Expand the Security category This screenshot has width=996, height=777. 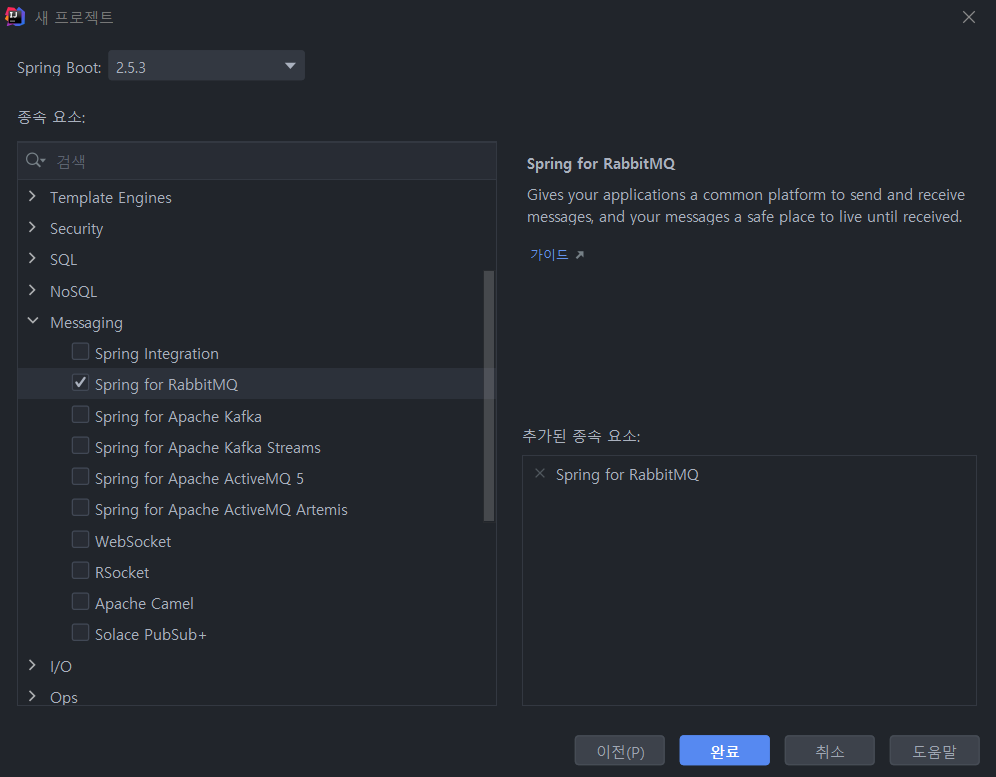32,227
